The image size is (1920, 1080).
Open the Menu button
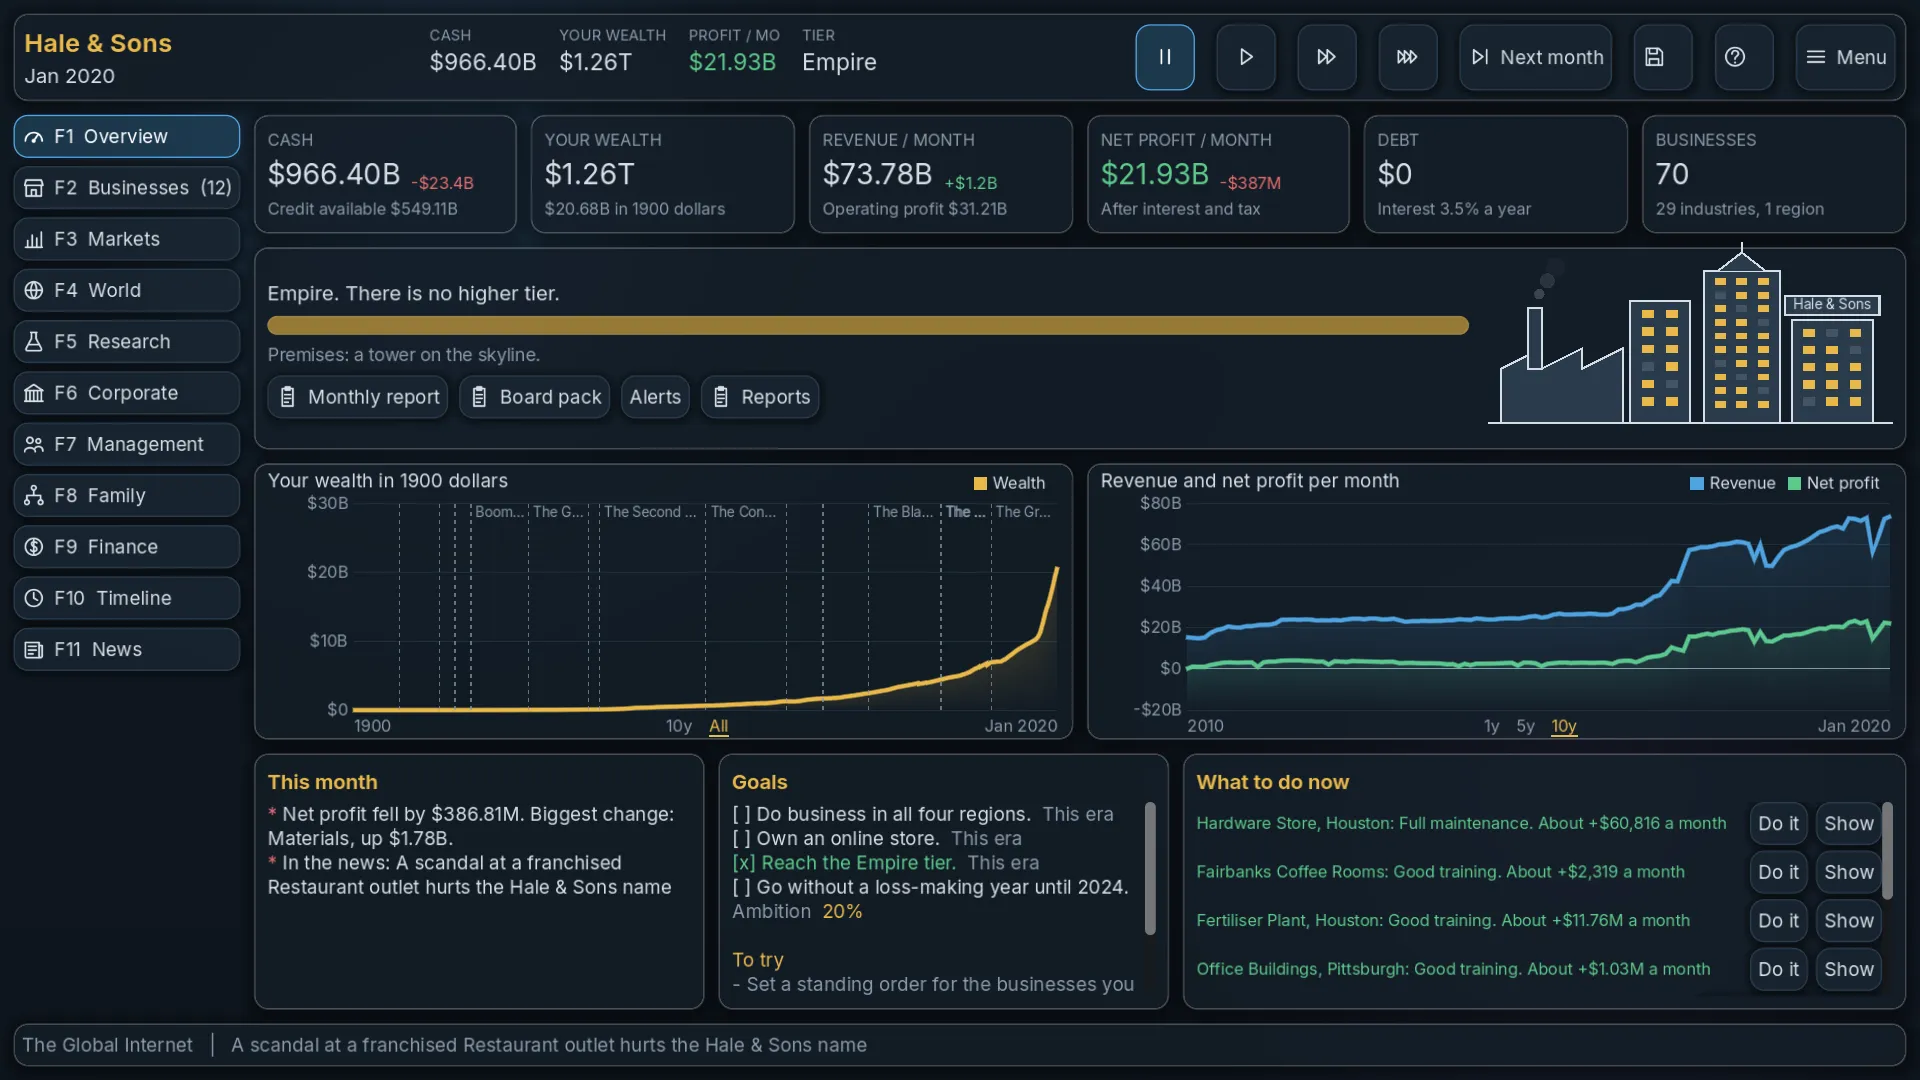click(x=1845, y=57)
